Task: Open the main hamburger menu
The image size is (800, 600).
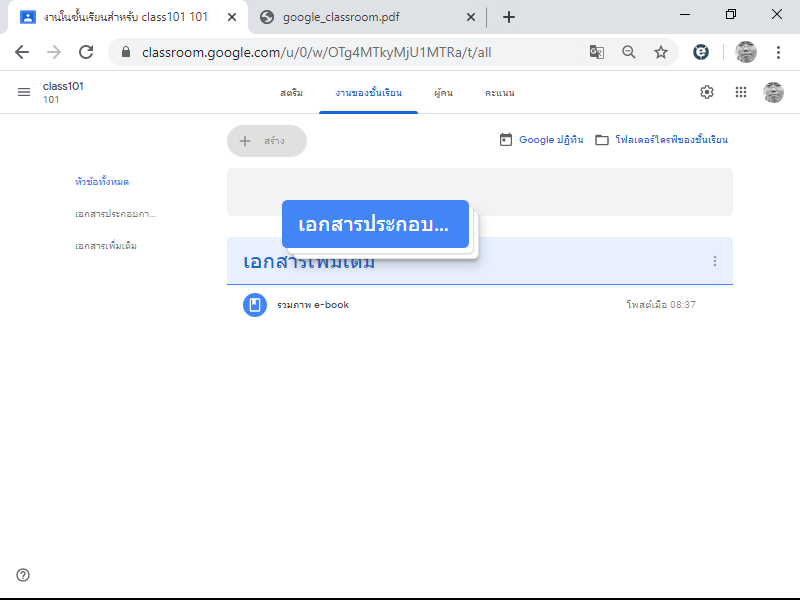Action: click(x=23, y=92)
